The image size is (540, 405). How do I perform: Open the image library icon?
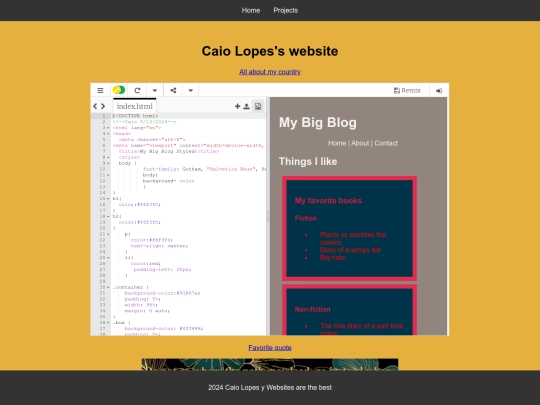(x=258, y=106)
